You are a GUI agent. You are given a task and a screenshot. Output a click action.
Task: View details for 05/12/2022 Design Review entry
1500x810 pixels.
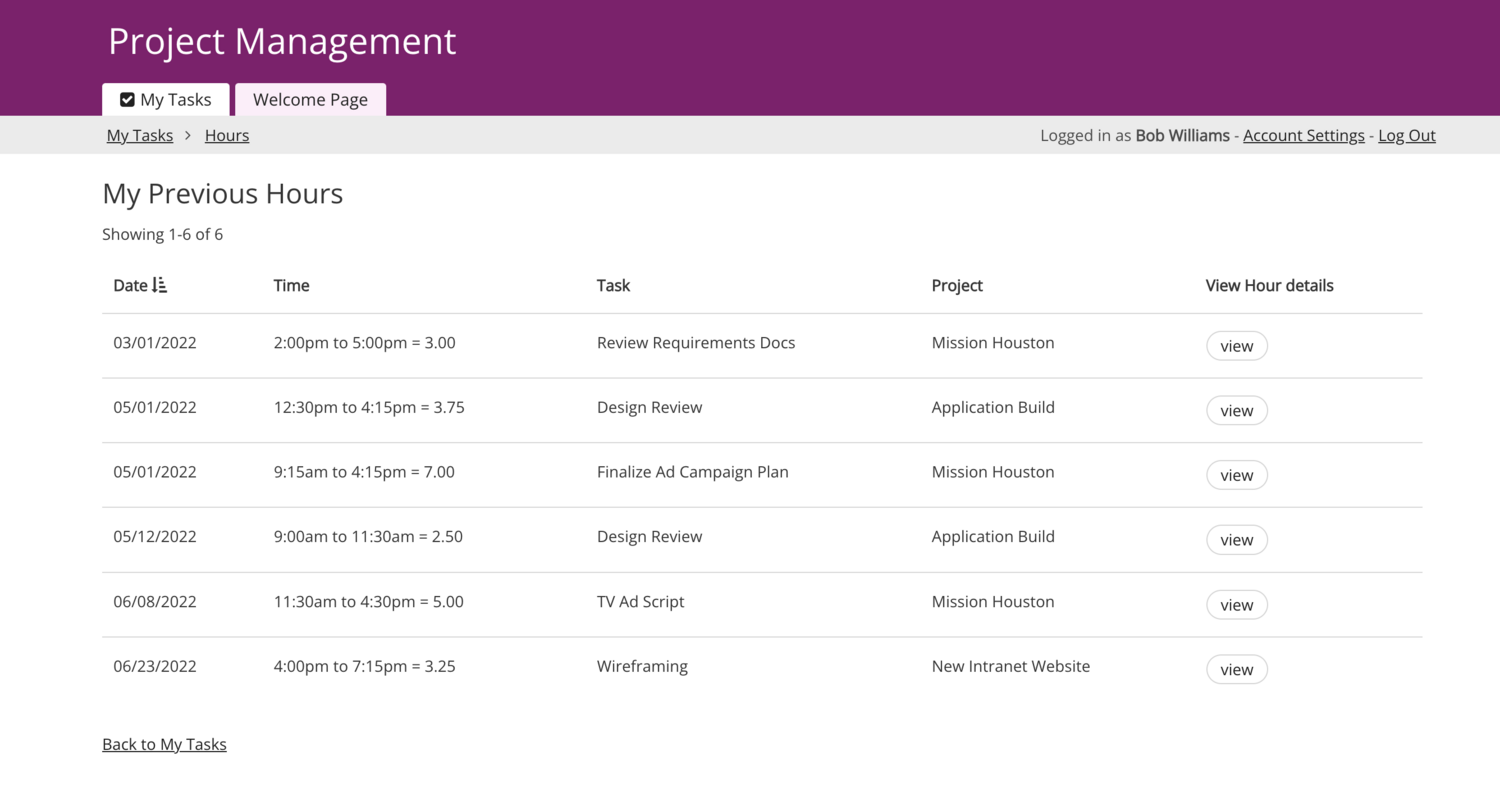[1236, 540]
